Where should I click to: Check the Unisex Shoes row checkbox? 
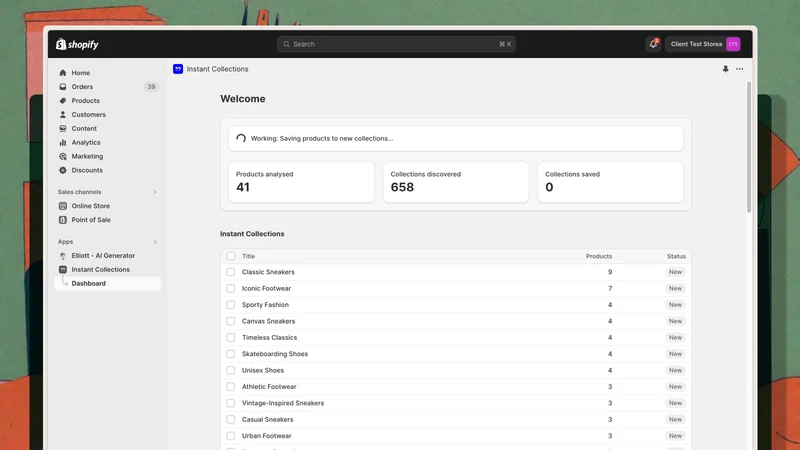231,370
